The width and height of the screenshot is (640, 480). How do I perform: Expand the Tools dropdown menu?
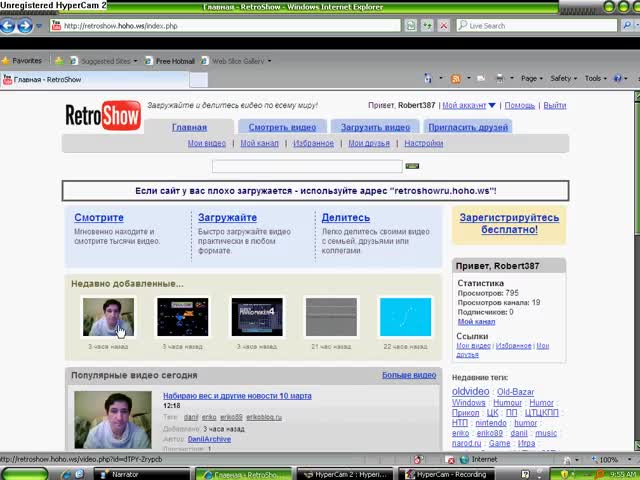(x=595, y=79)
